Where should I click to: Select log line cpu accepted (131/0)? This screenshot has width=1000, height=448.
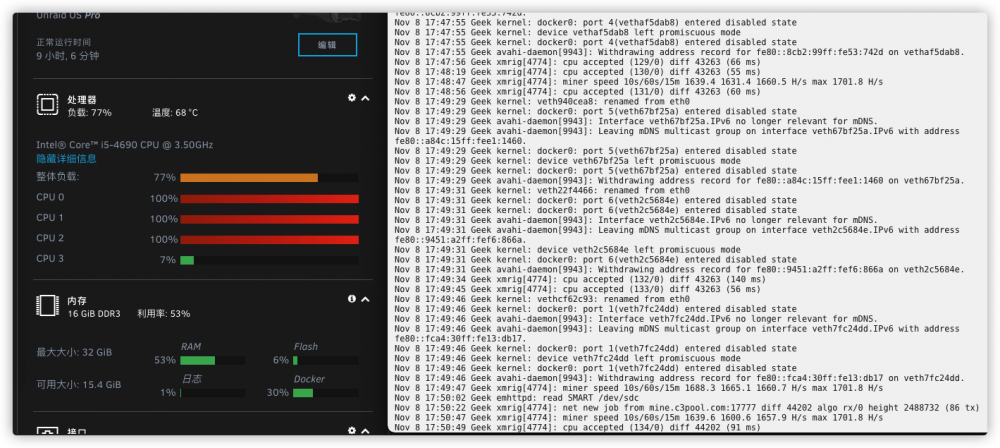[x=577, y=91]
